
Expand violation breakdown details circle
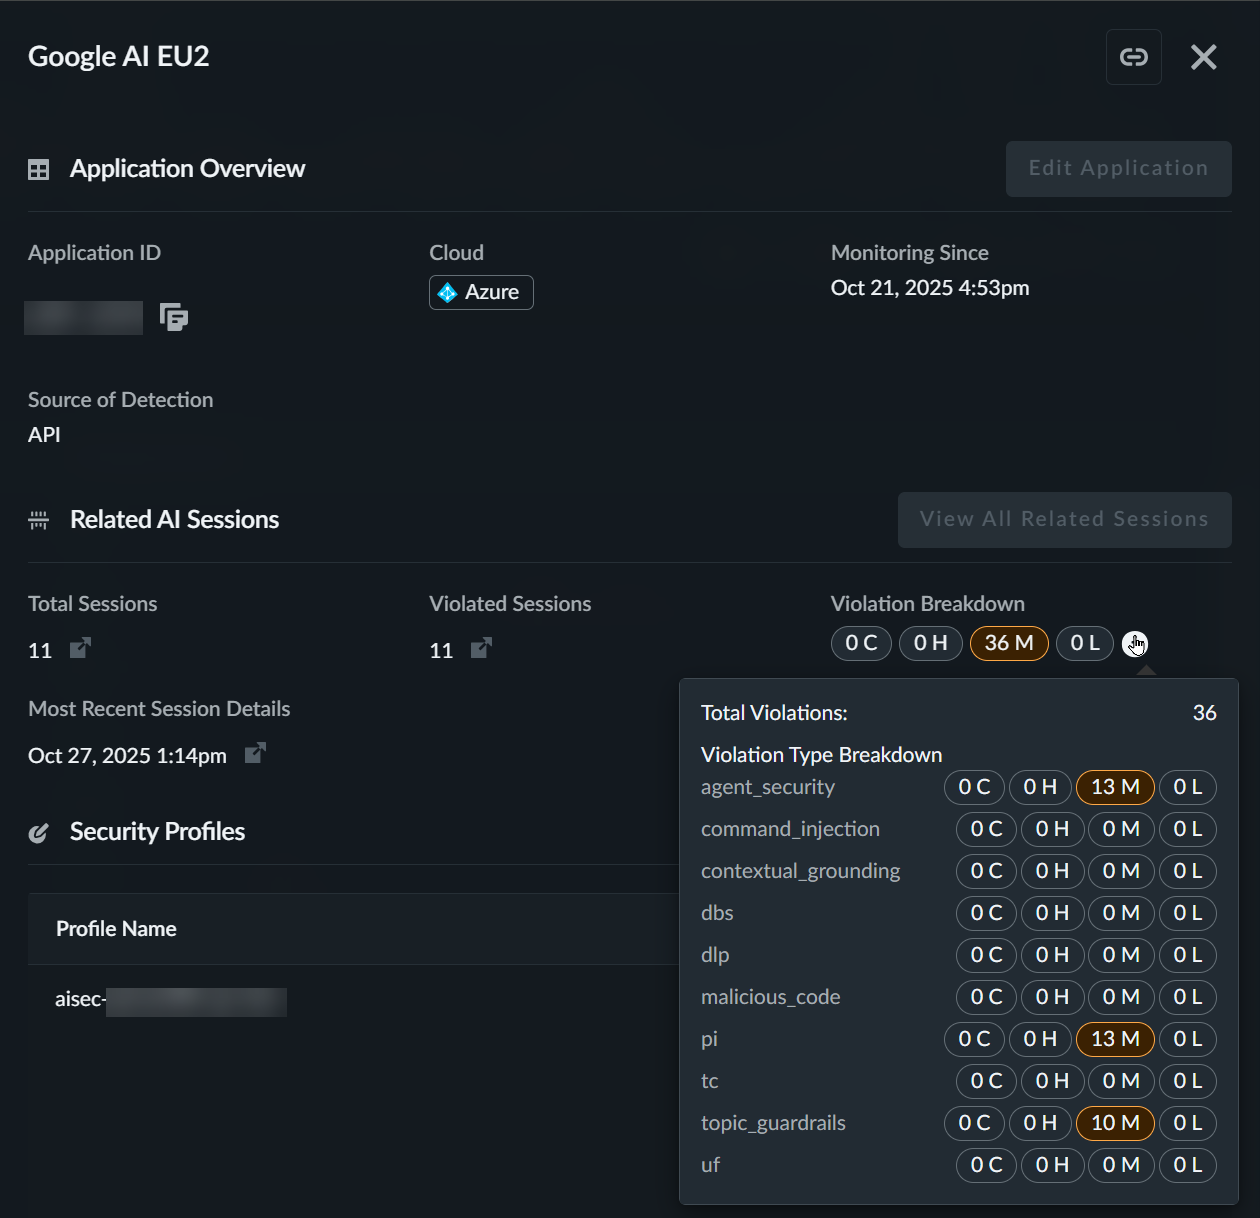pos(1135,644)
